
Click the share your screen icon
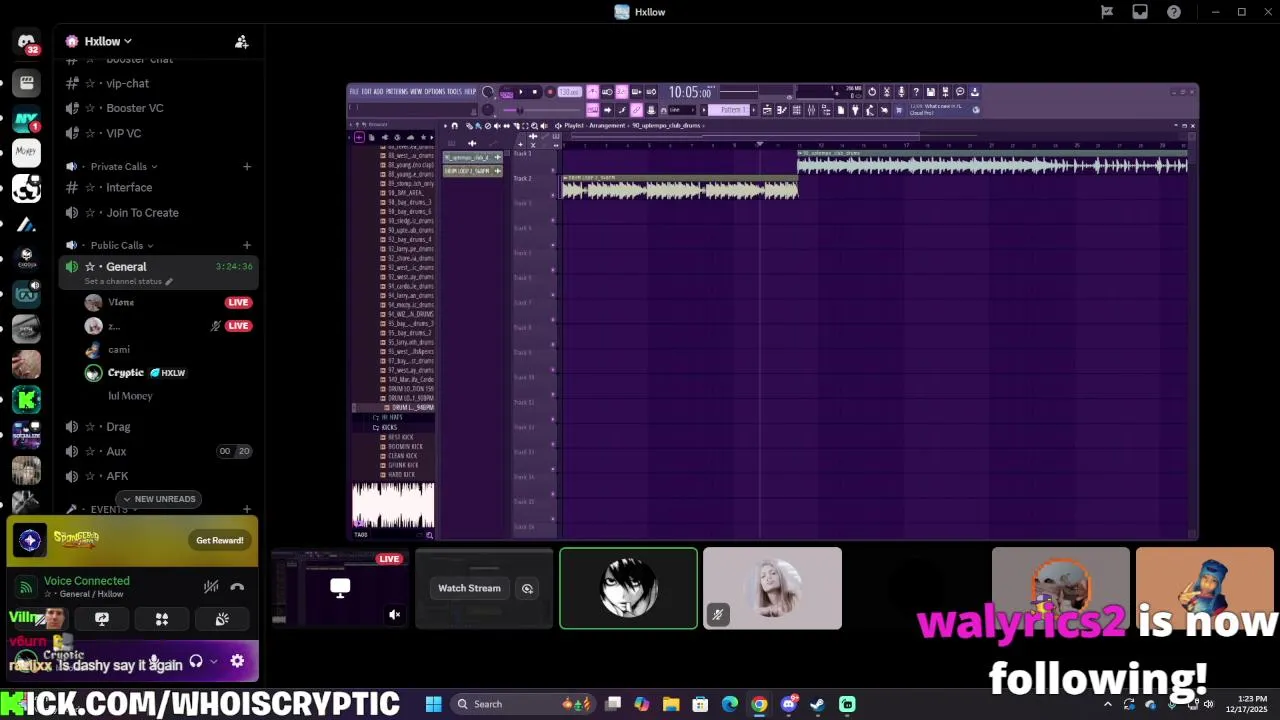[102, 619]
